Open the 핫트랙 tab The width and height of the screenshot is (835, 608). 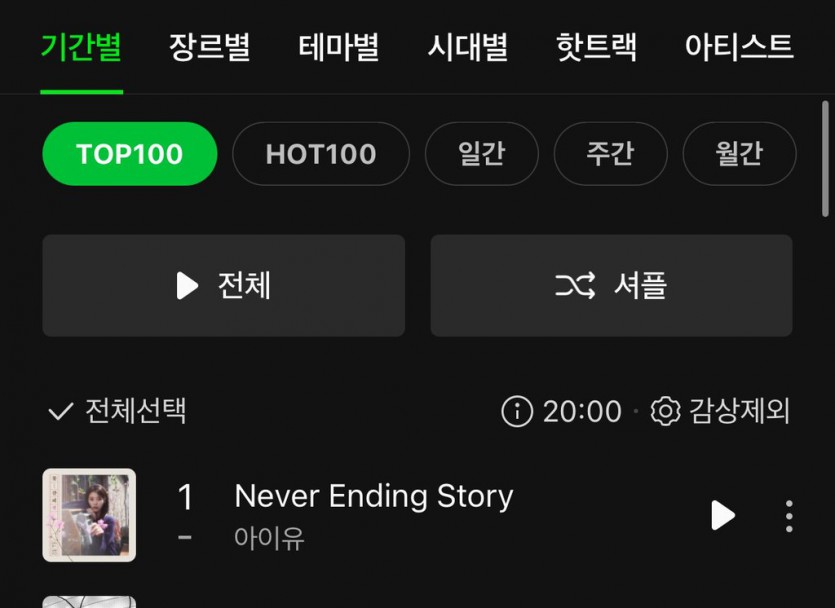pos(596,47)
